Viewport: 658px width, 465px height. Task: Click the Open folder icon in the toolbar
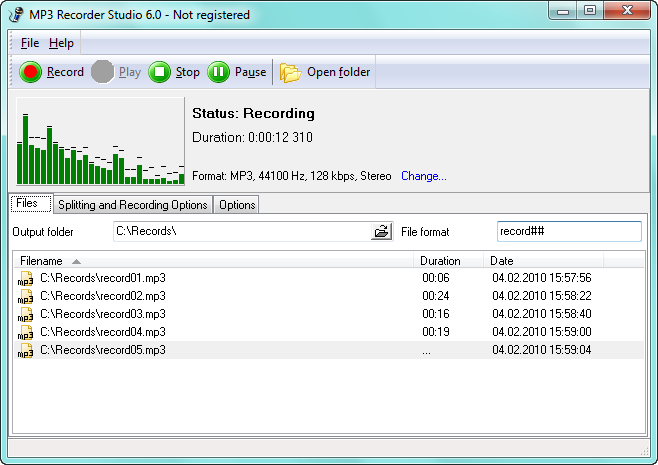pos(290,73)
